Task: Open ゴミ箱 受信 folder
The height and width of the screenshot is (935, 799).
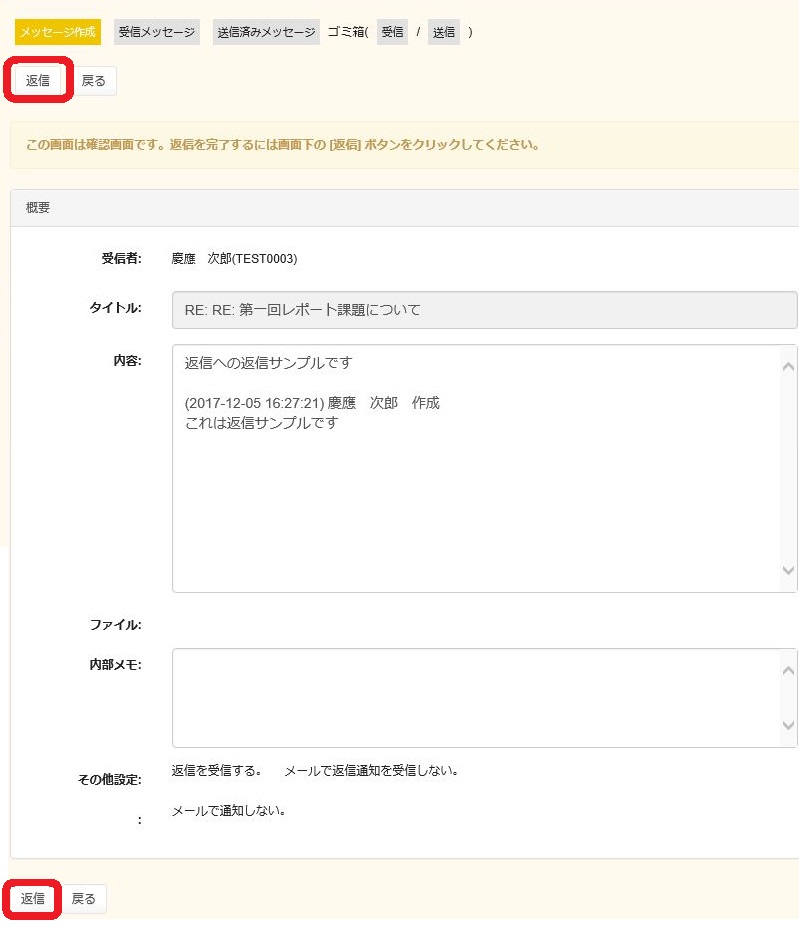Action: [392, 32]
